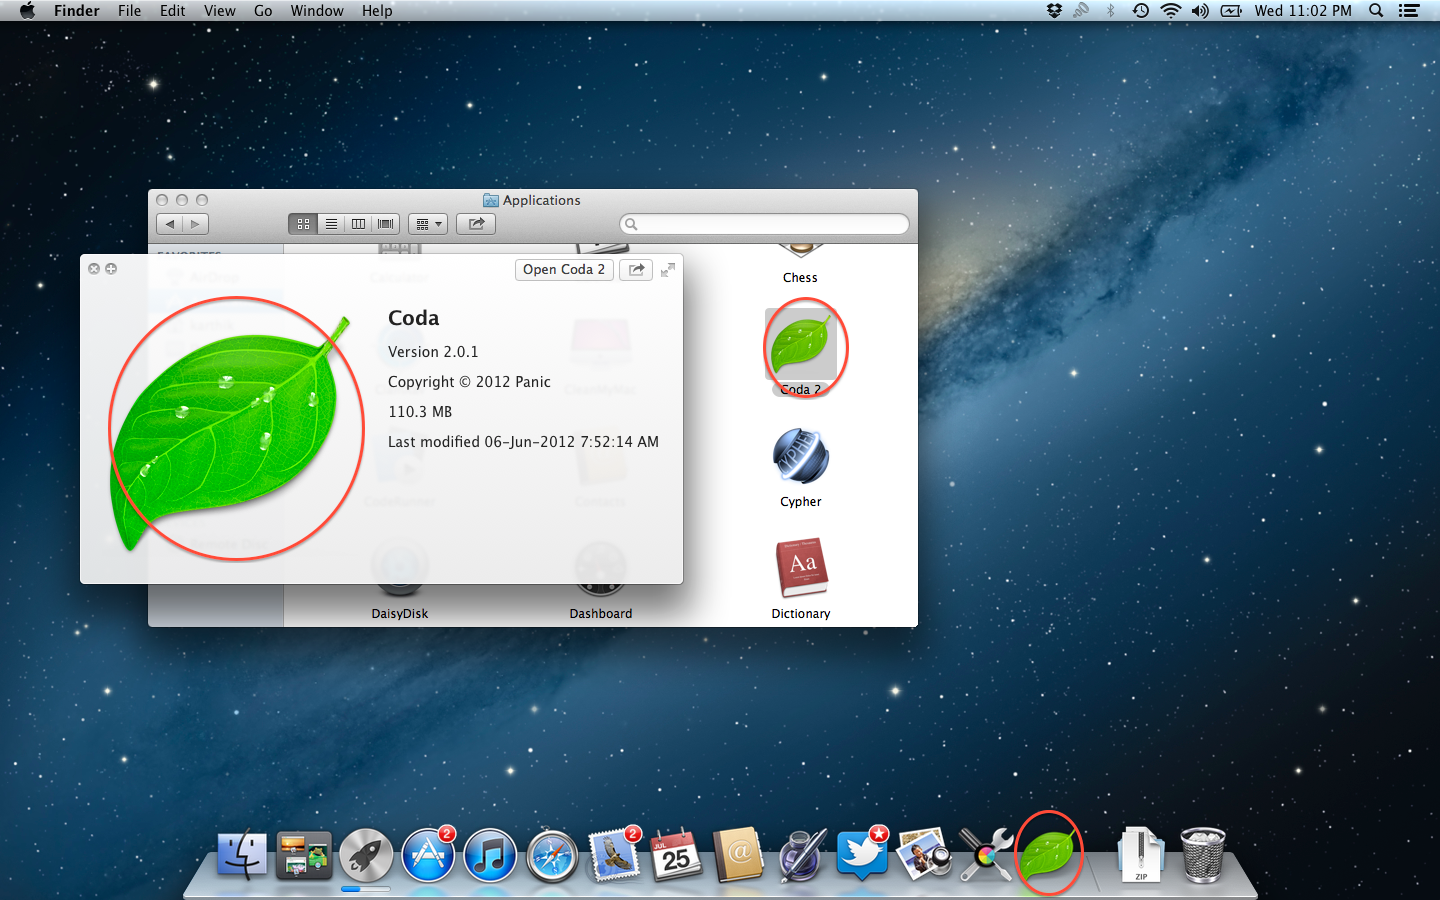
Task: Close the Quick Look preview panel
Action: (94, 269)
